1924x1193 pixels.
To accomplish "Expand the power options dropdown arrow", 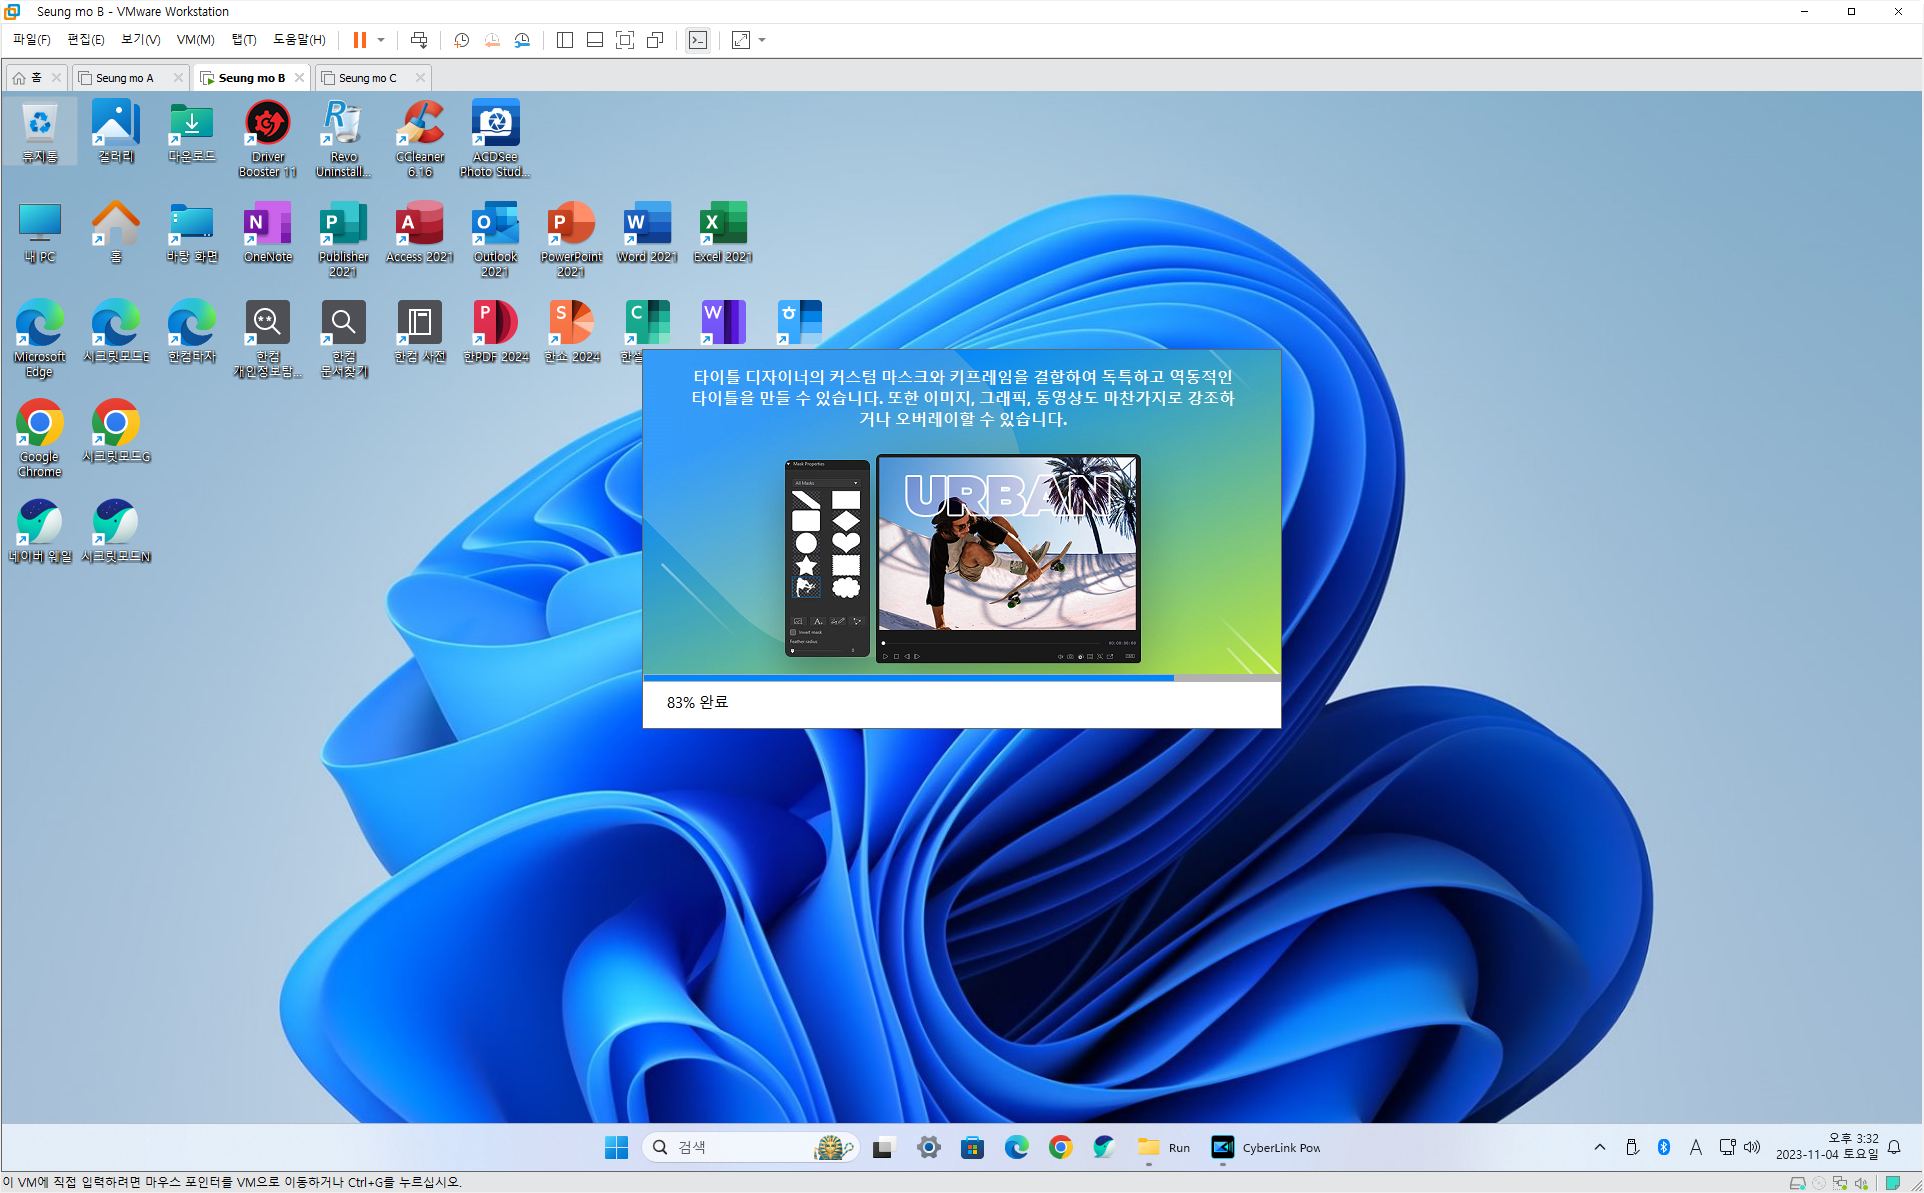I will coord(381,40).
